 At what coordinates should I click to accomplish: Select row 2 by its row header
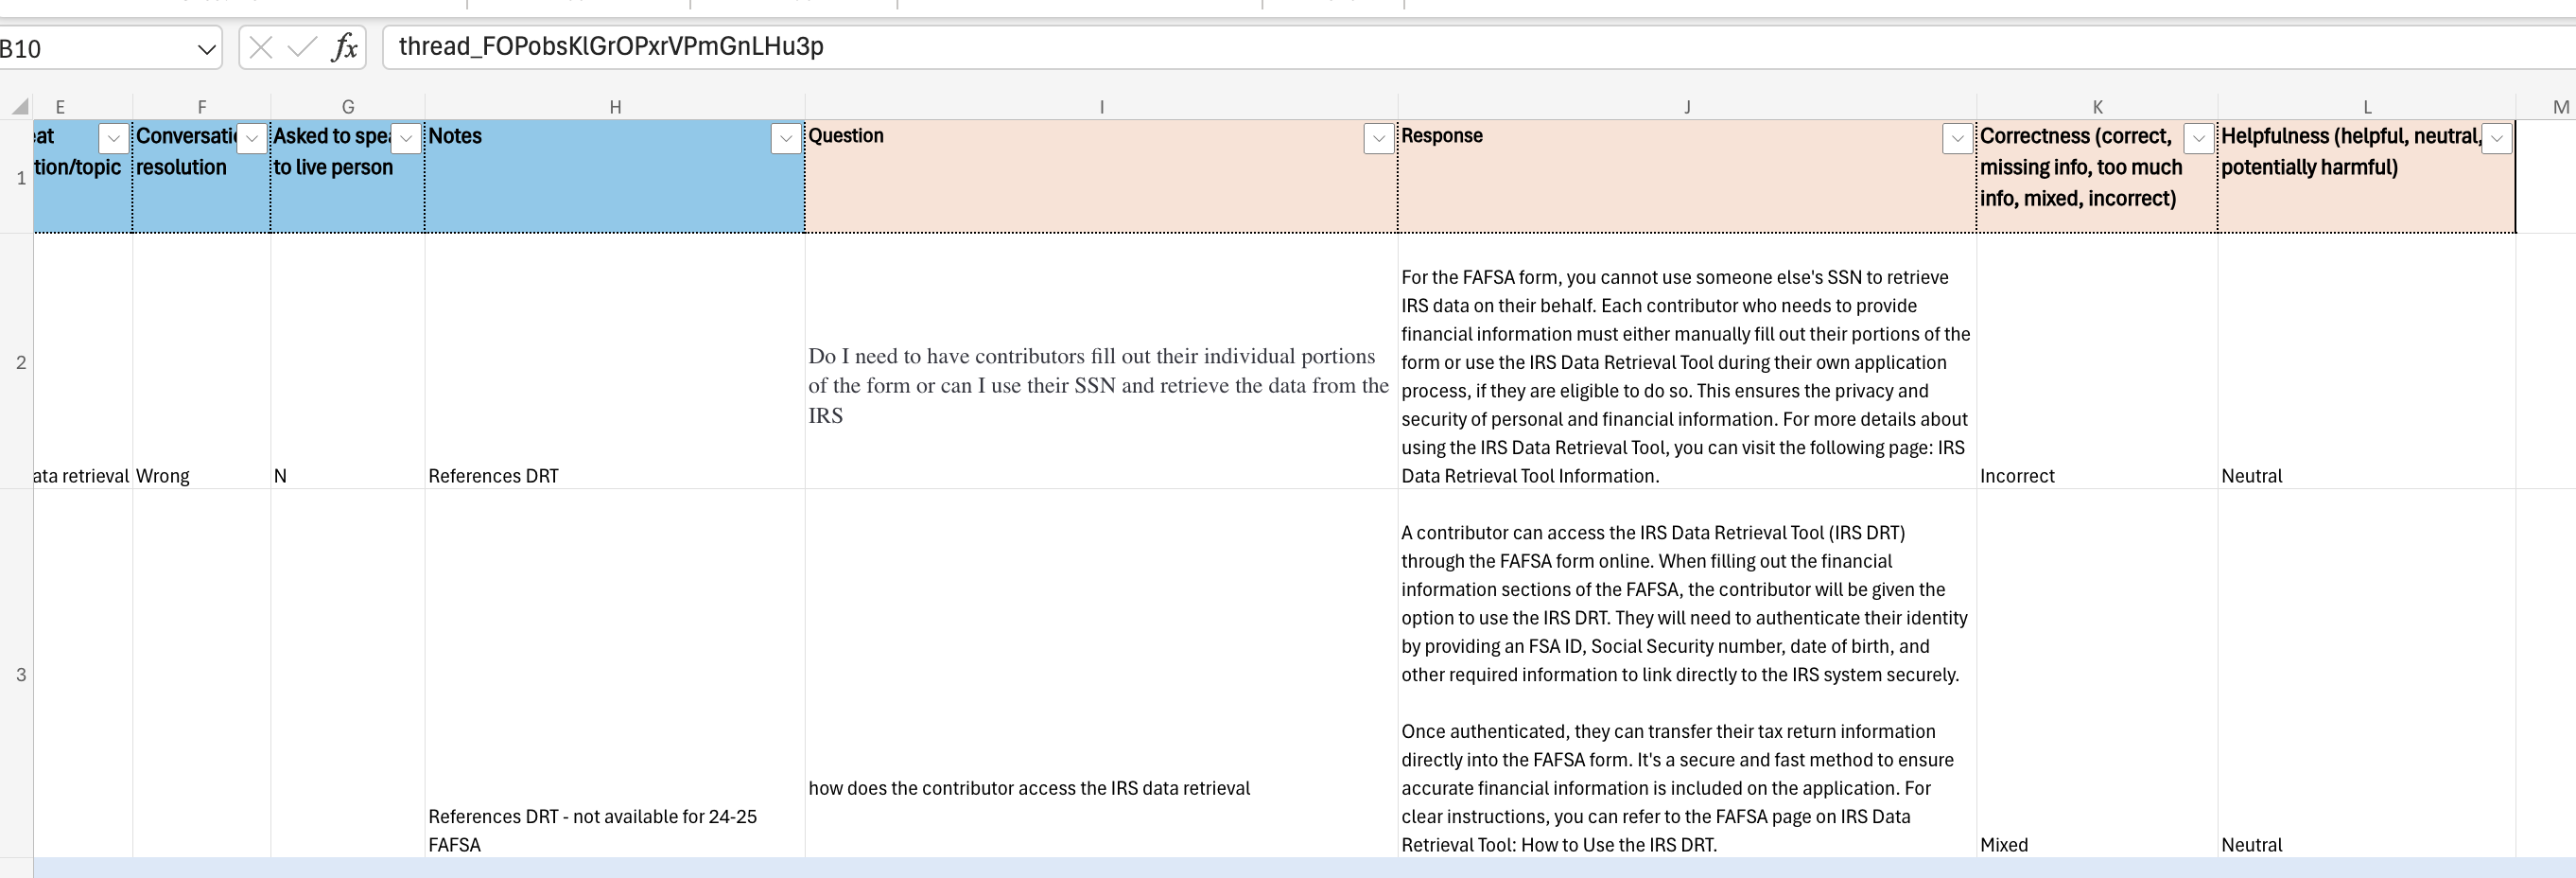pos(20,362)
